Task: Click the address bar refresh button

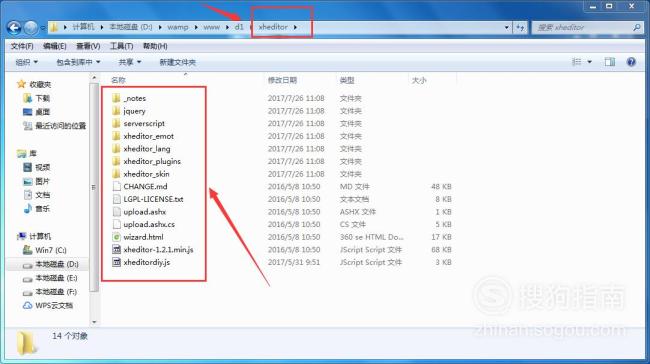Action: pyautogui.click(x=520, y=27)
